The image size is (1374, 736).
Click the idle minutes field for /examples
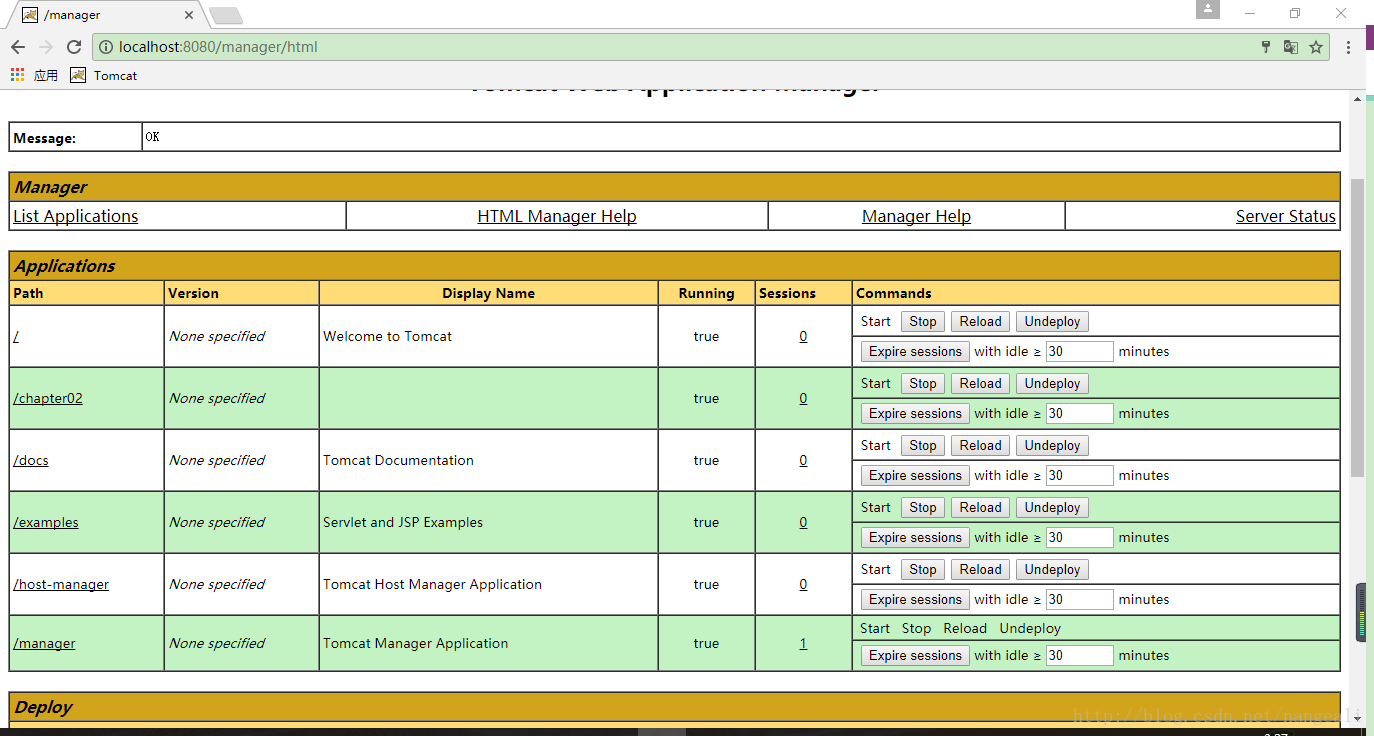(x=1079, y=537)
